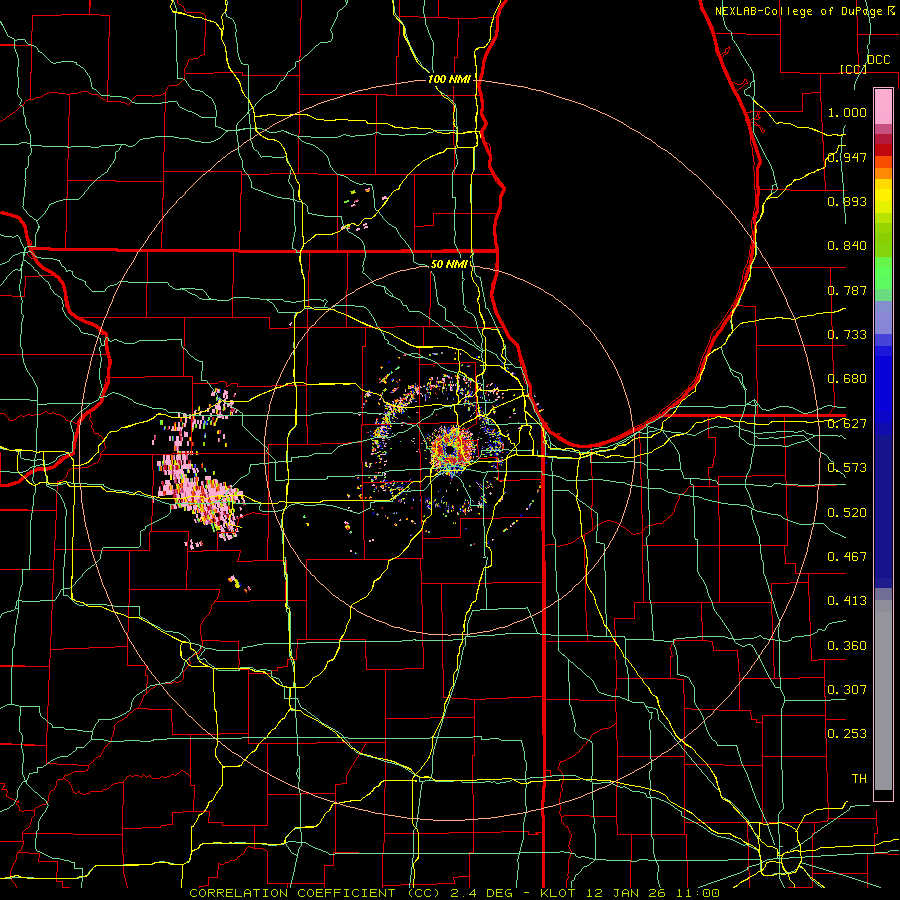Screen dimensions: 900x900
Task: Select the 0.573 legend value
Action: coord(847,468)
